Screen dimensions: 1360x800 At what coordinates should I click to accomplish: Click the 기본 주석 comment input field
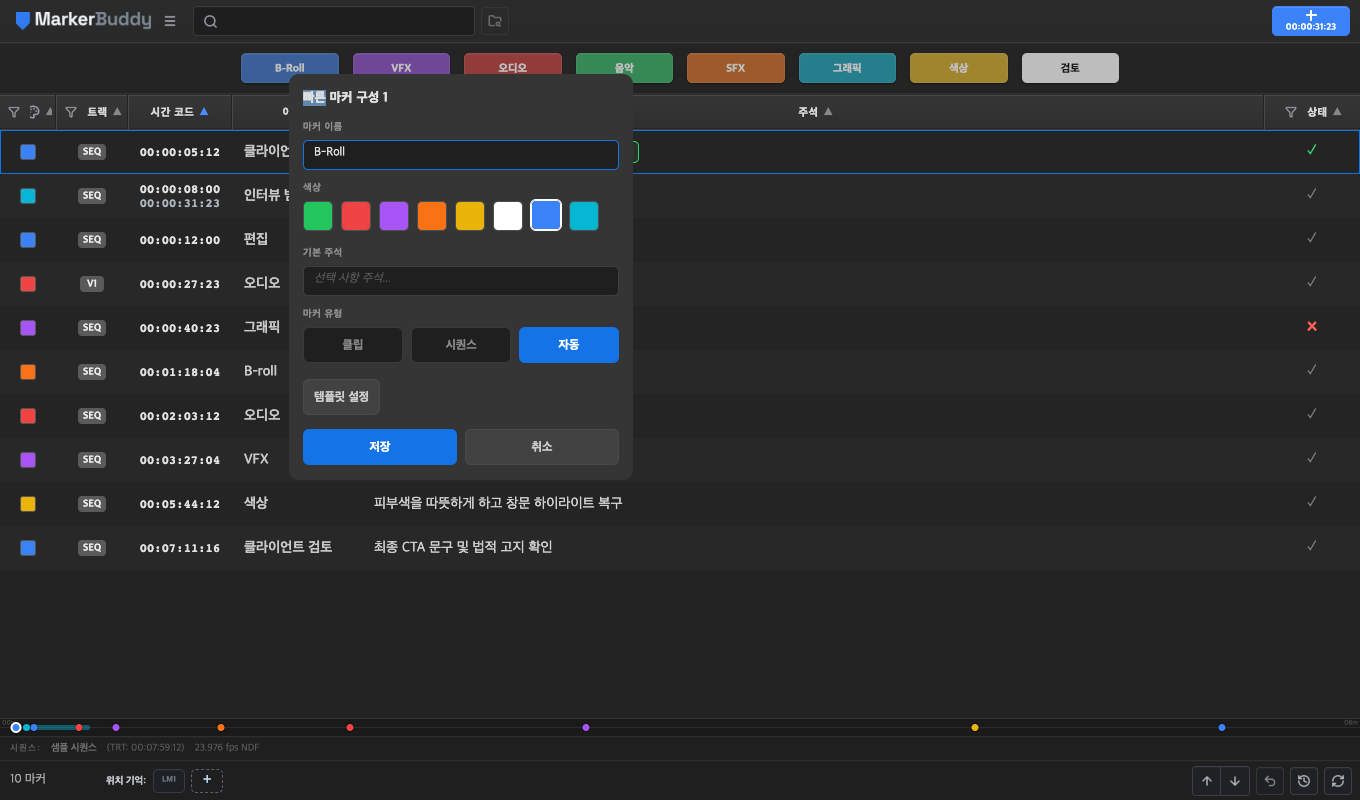461,280
